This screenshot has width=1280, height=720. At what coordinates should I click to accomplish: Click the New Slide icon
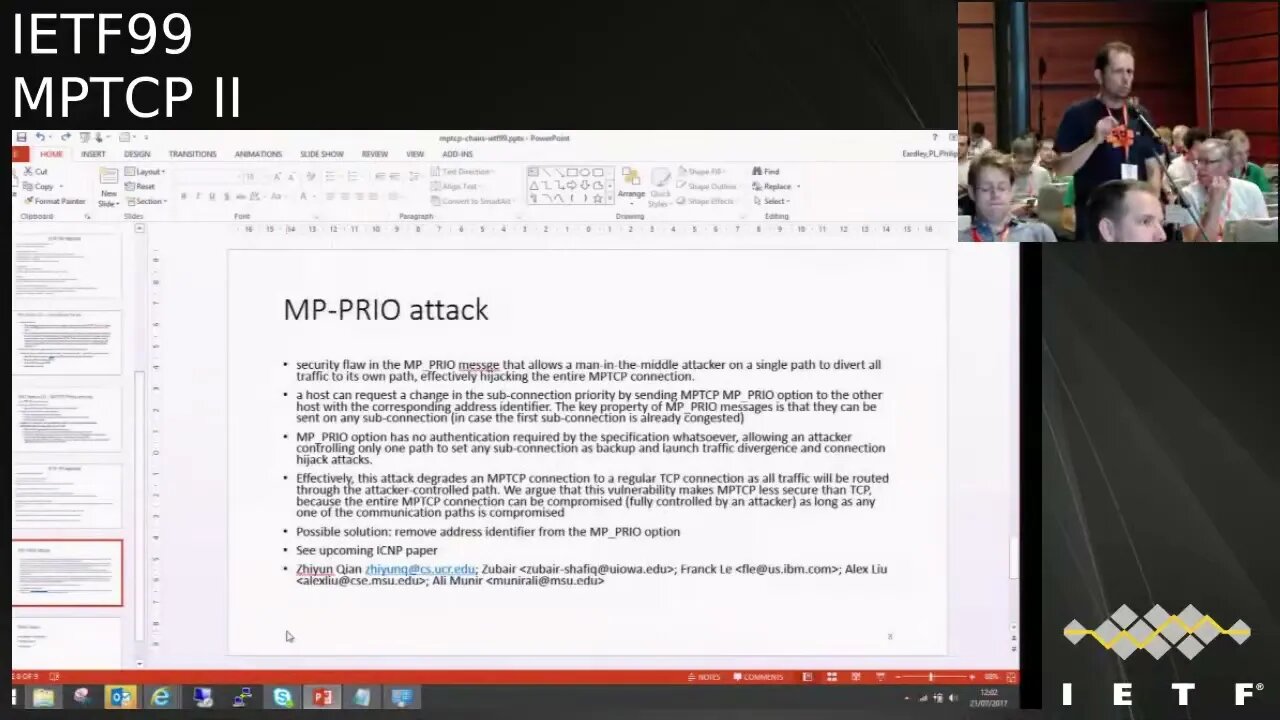pyautogui.click(x=109, y=176)
